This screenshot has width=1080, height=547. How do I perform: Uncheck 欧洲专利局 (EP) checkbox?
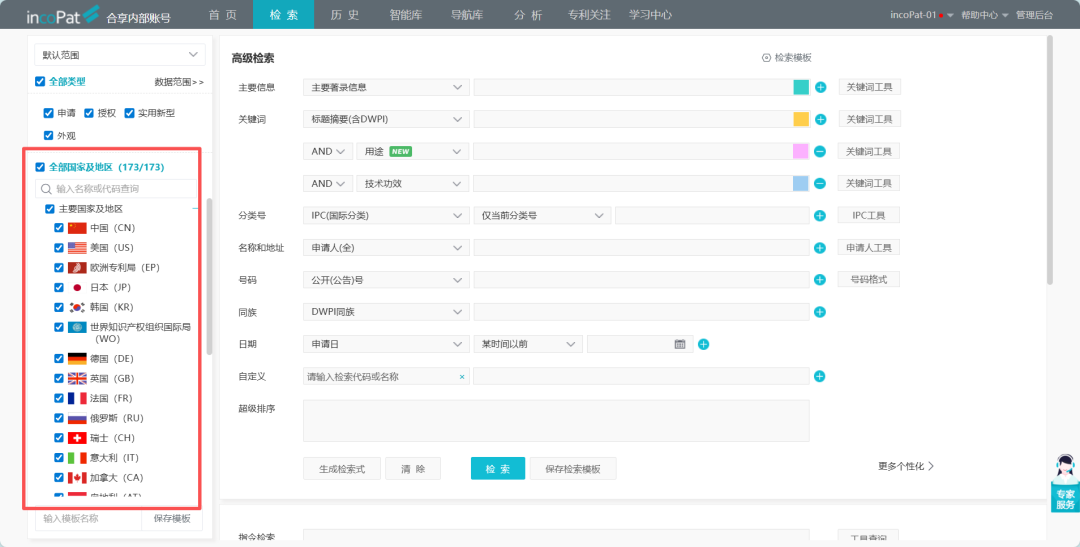click(59, 267)
